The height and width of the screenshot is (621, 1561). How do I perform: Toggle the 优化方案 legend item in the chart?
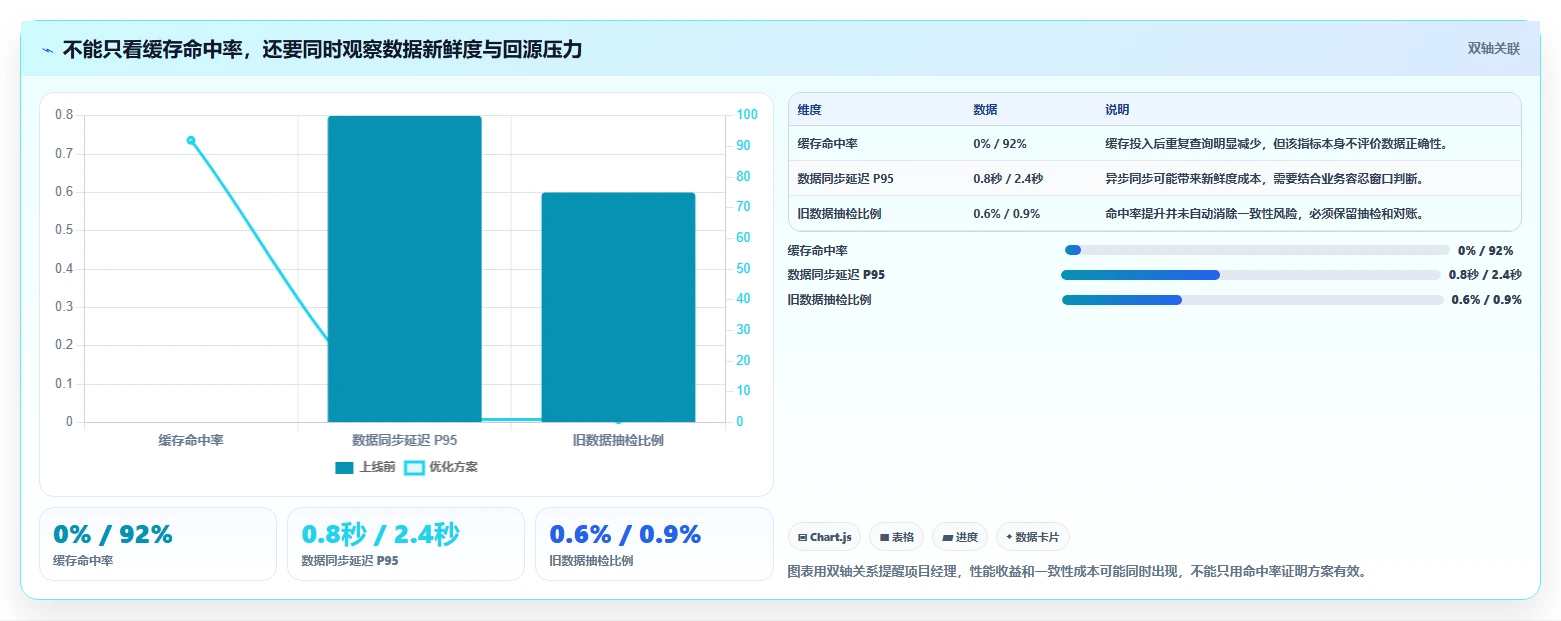click(441, 467)
